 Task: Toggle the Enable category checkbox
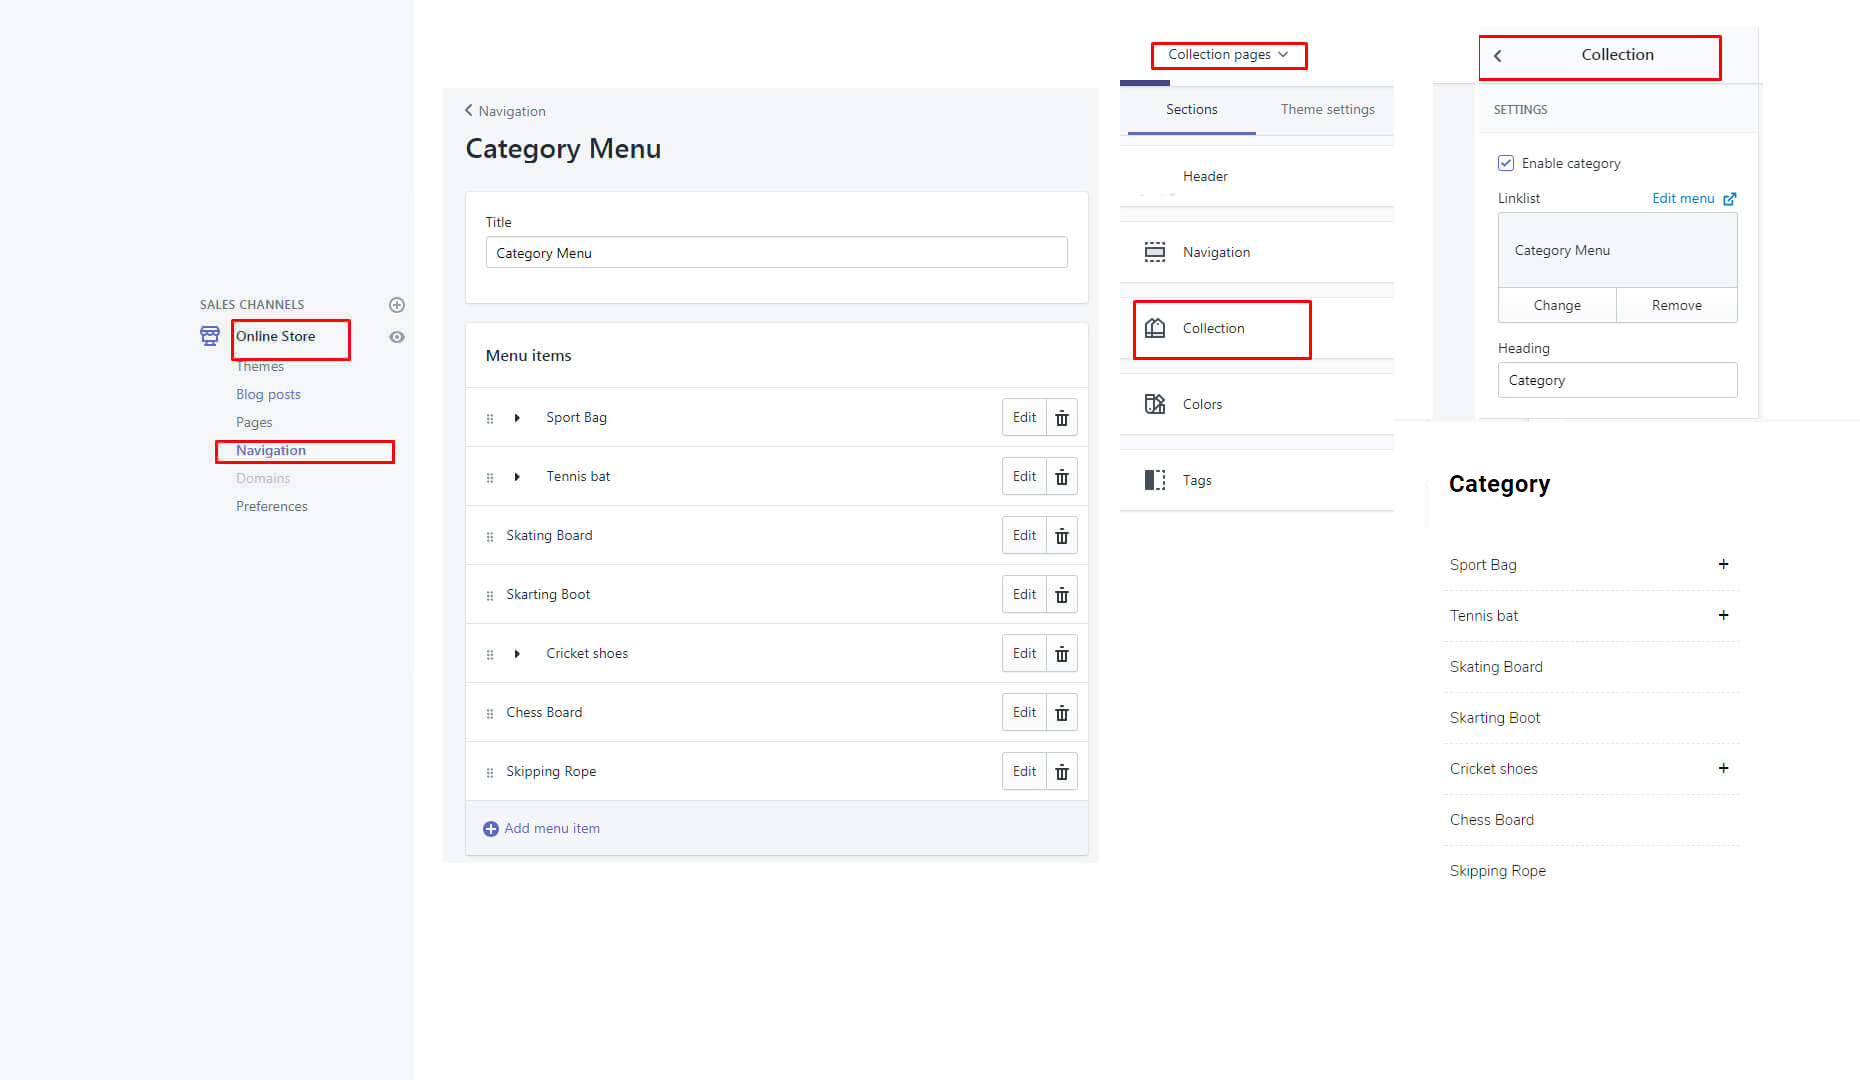[1506, 163]
